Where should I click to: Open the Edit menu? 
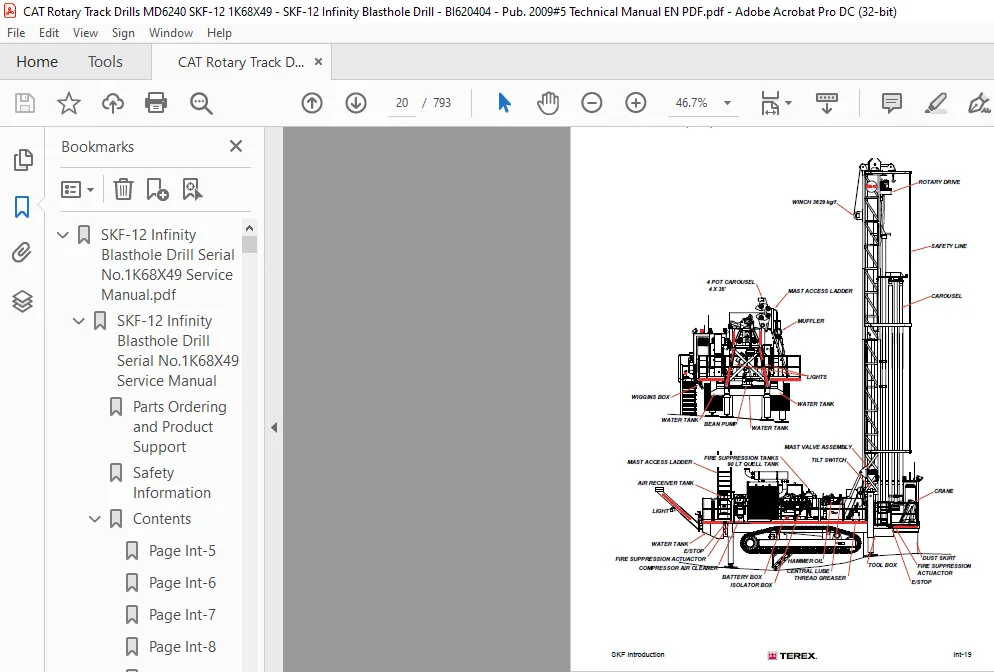tap(49, 33)
